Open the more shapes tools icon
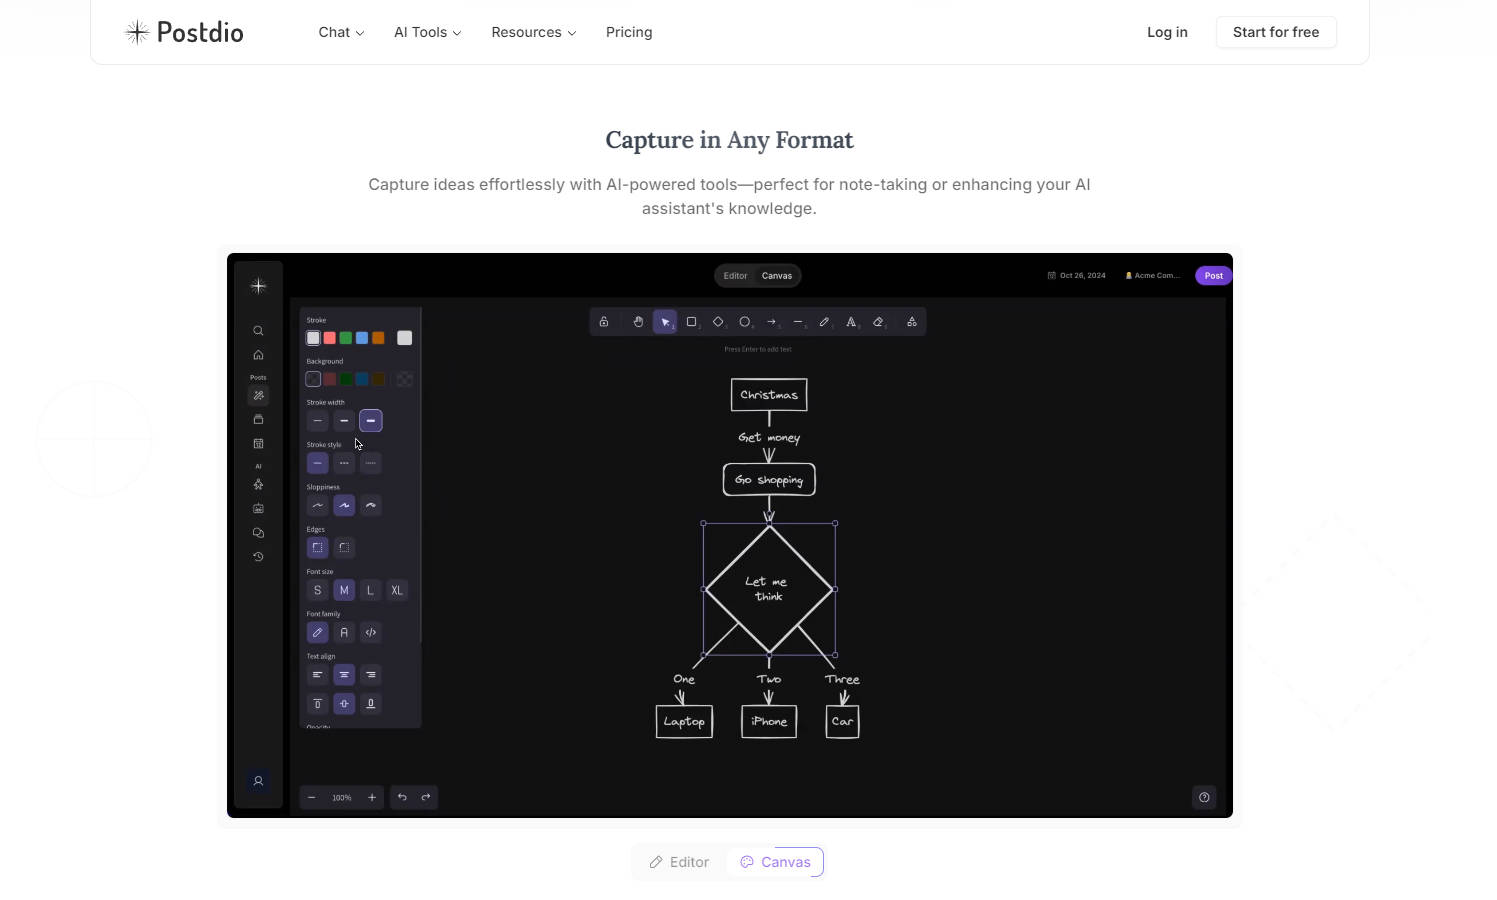The height and width of the screenshot is (900, 1497). pos(911,322)
